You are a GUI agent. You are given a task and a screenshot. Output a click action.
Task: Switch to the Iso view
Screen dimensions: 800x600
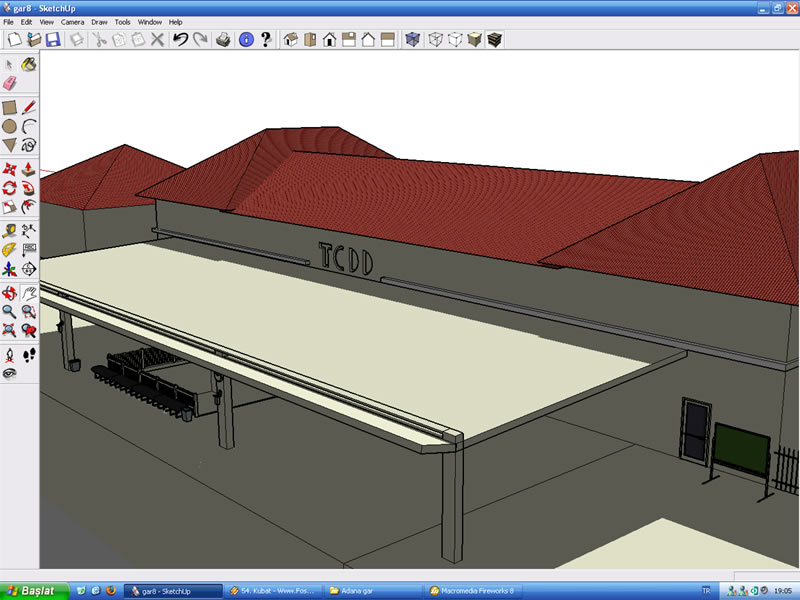coord(290,39)
